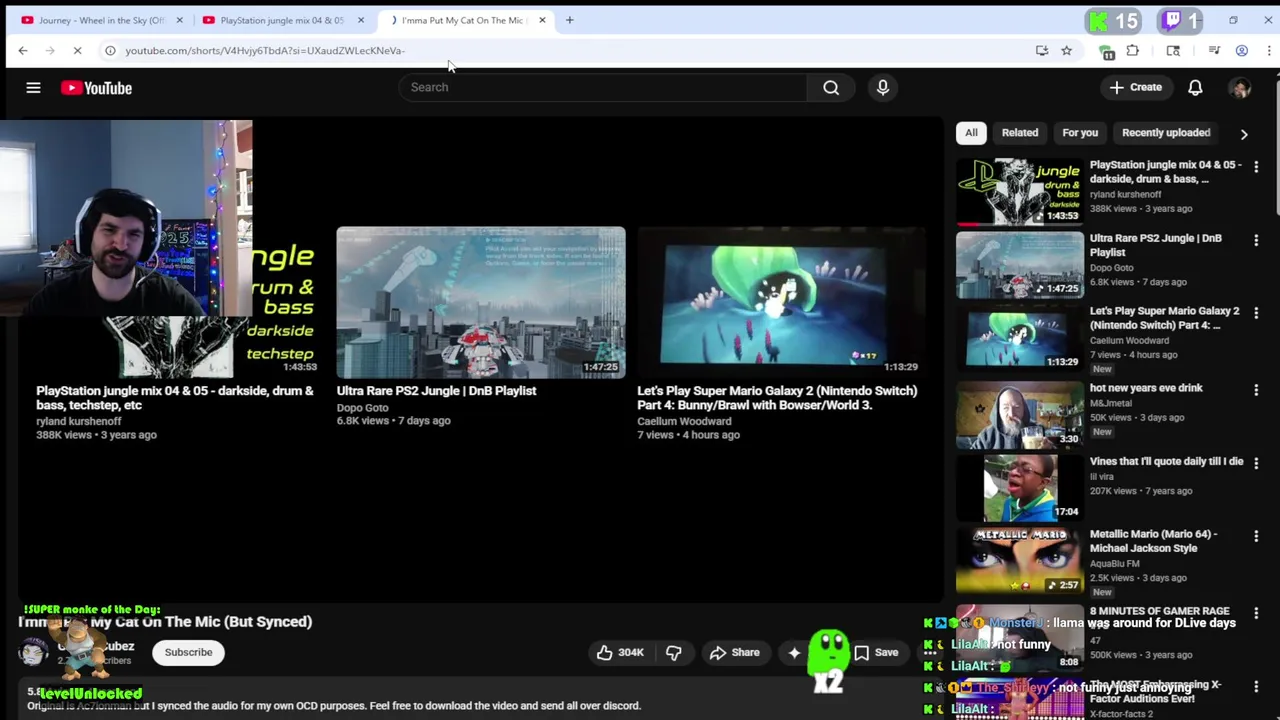Click the Kick overlay counter showing 15
1280x720 pixels.
(1114, 20)
